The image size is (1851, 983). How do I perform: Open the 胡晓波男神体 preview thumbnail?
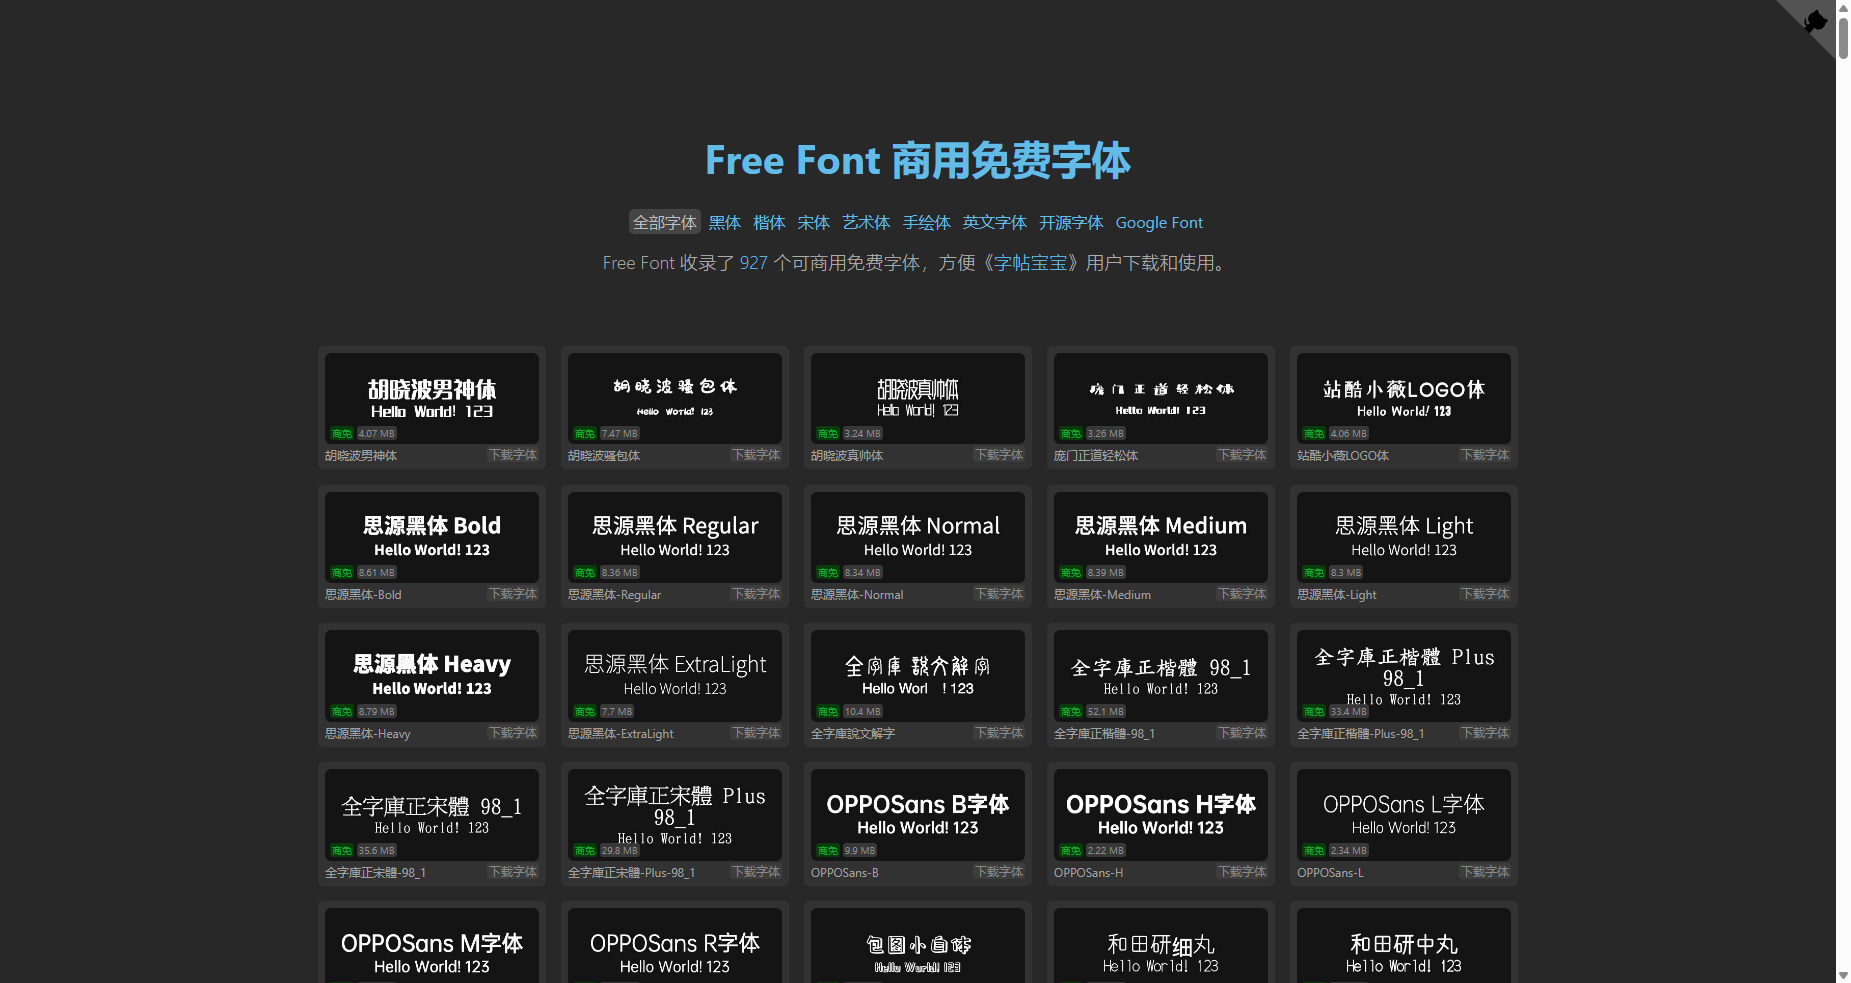coord(432,398)
